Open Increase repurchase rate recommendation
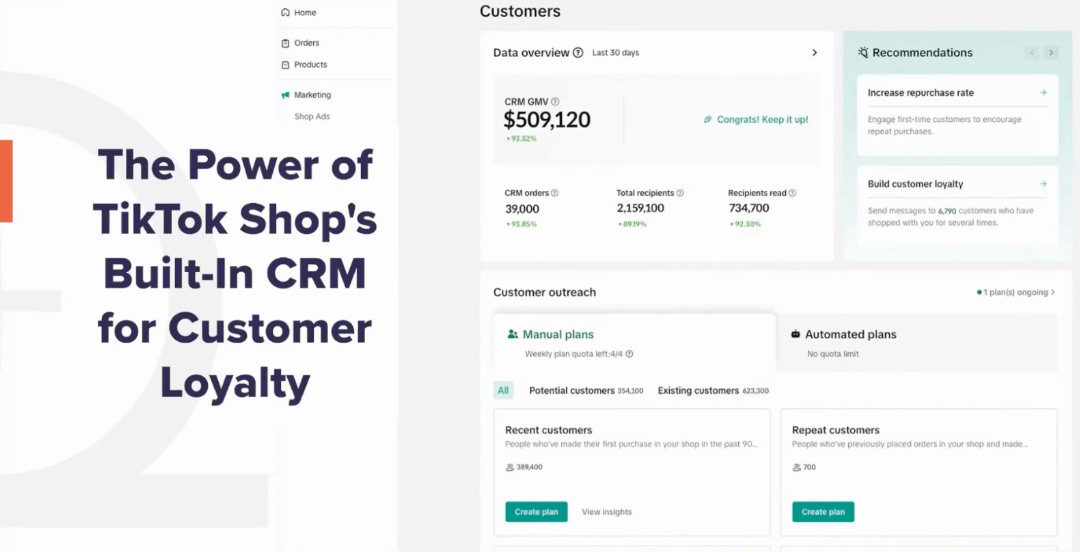The height and width of the screenshot is (552, 1080). (x=957, y=114)
